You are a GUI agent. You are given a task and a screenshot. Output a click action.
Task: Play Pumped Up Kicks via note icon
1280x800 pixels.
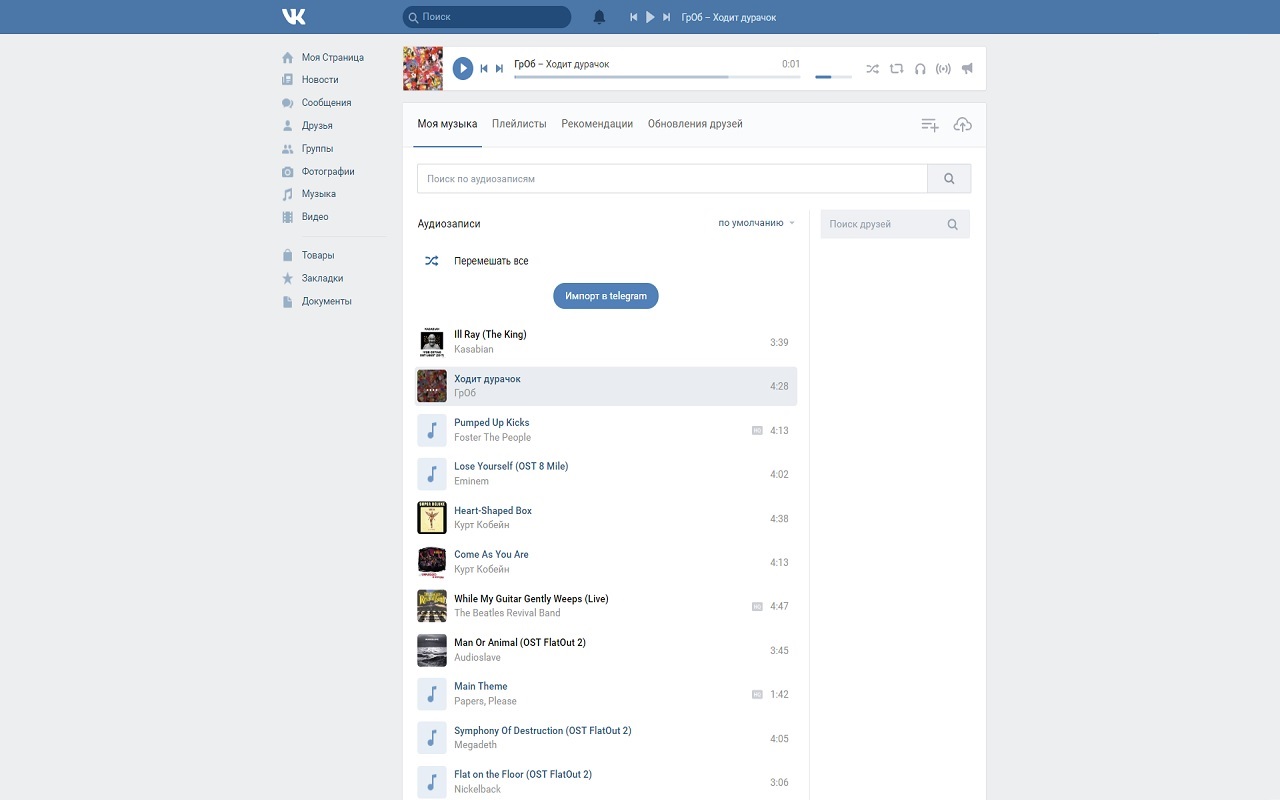coord(432,430)
